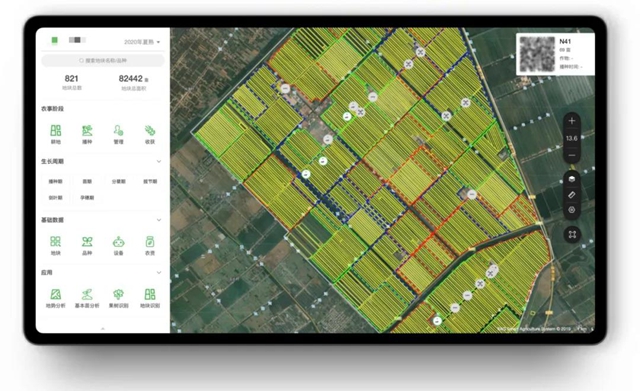
Task: Click the 82442 total area value
Action: click(131, 78)
